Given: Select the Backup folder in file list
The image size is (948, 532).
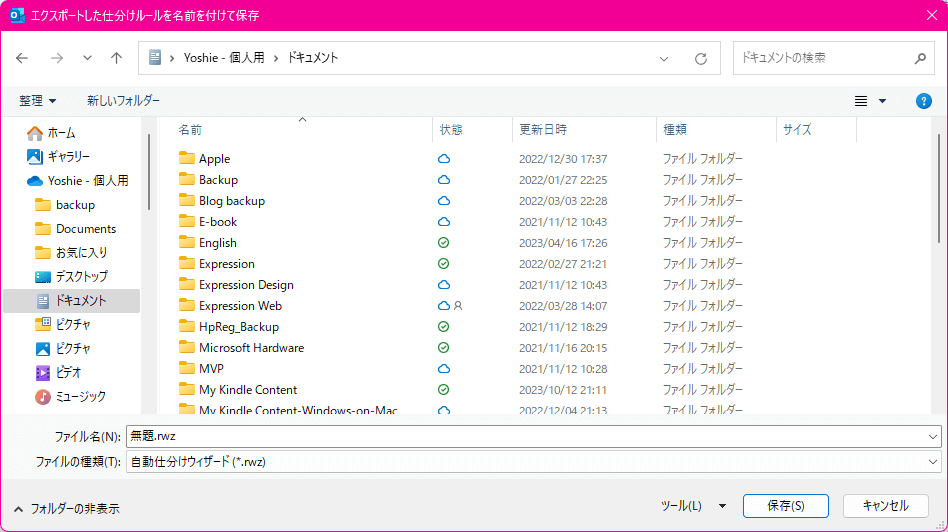Looking at the screenshot, I should click(218, 180).
